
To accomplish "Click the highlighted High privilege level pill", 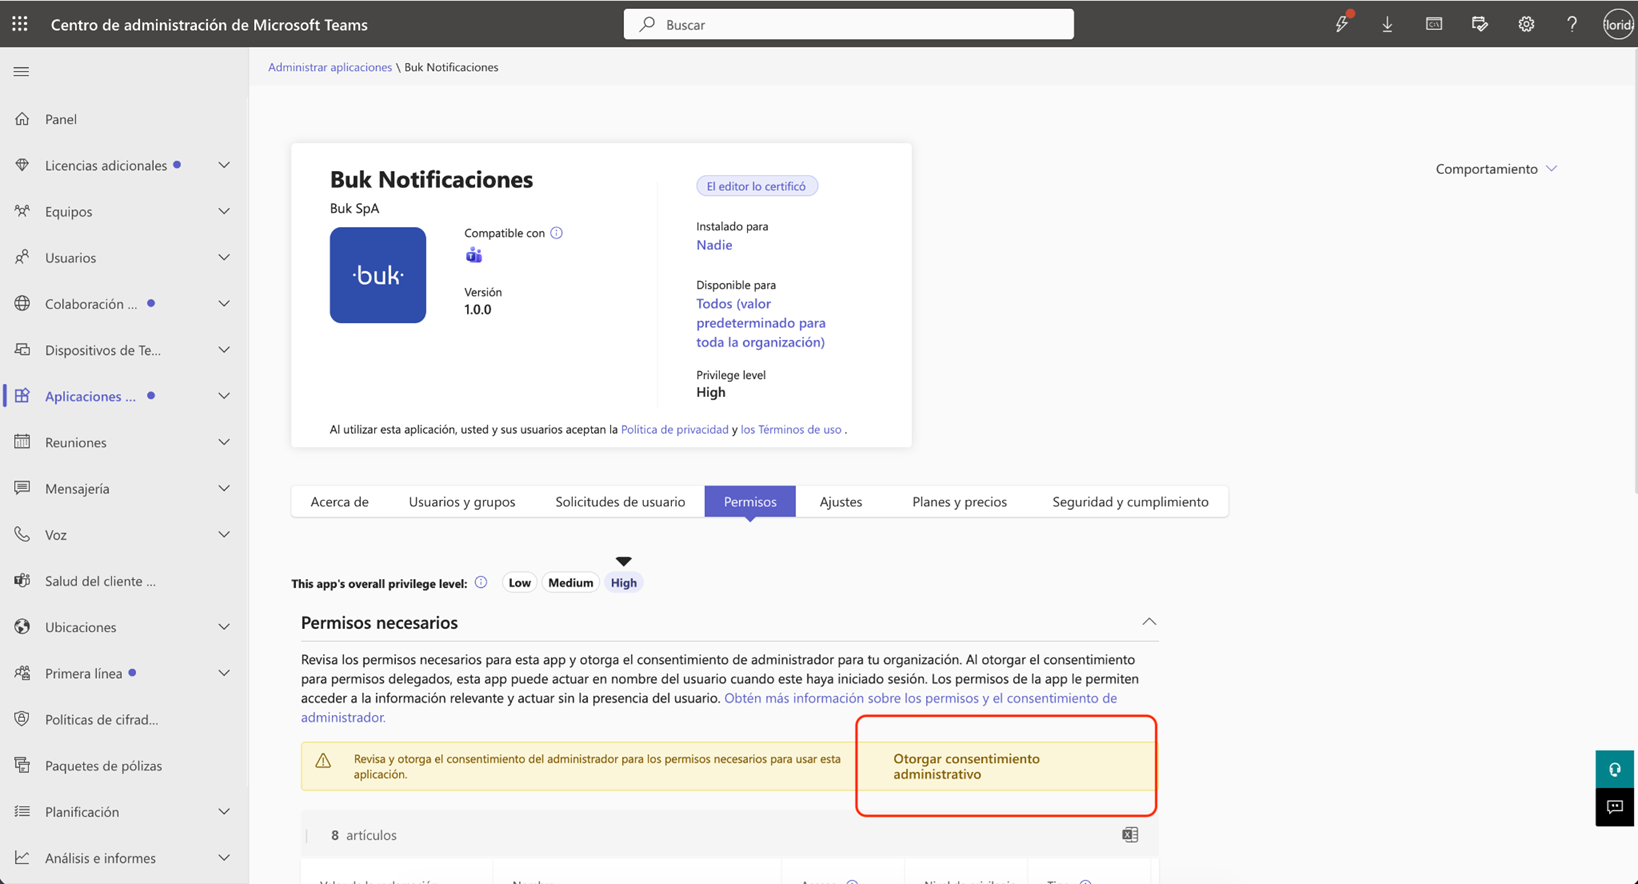I will [624, 583].
